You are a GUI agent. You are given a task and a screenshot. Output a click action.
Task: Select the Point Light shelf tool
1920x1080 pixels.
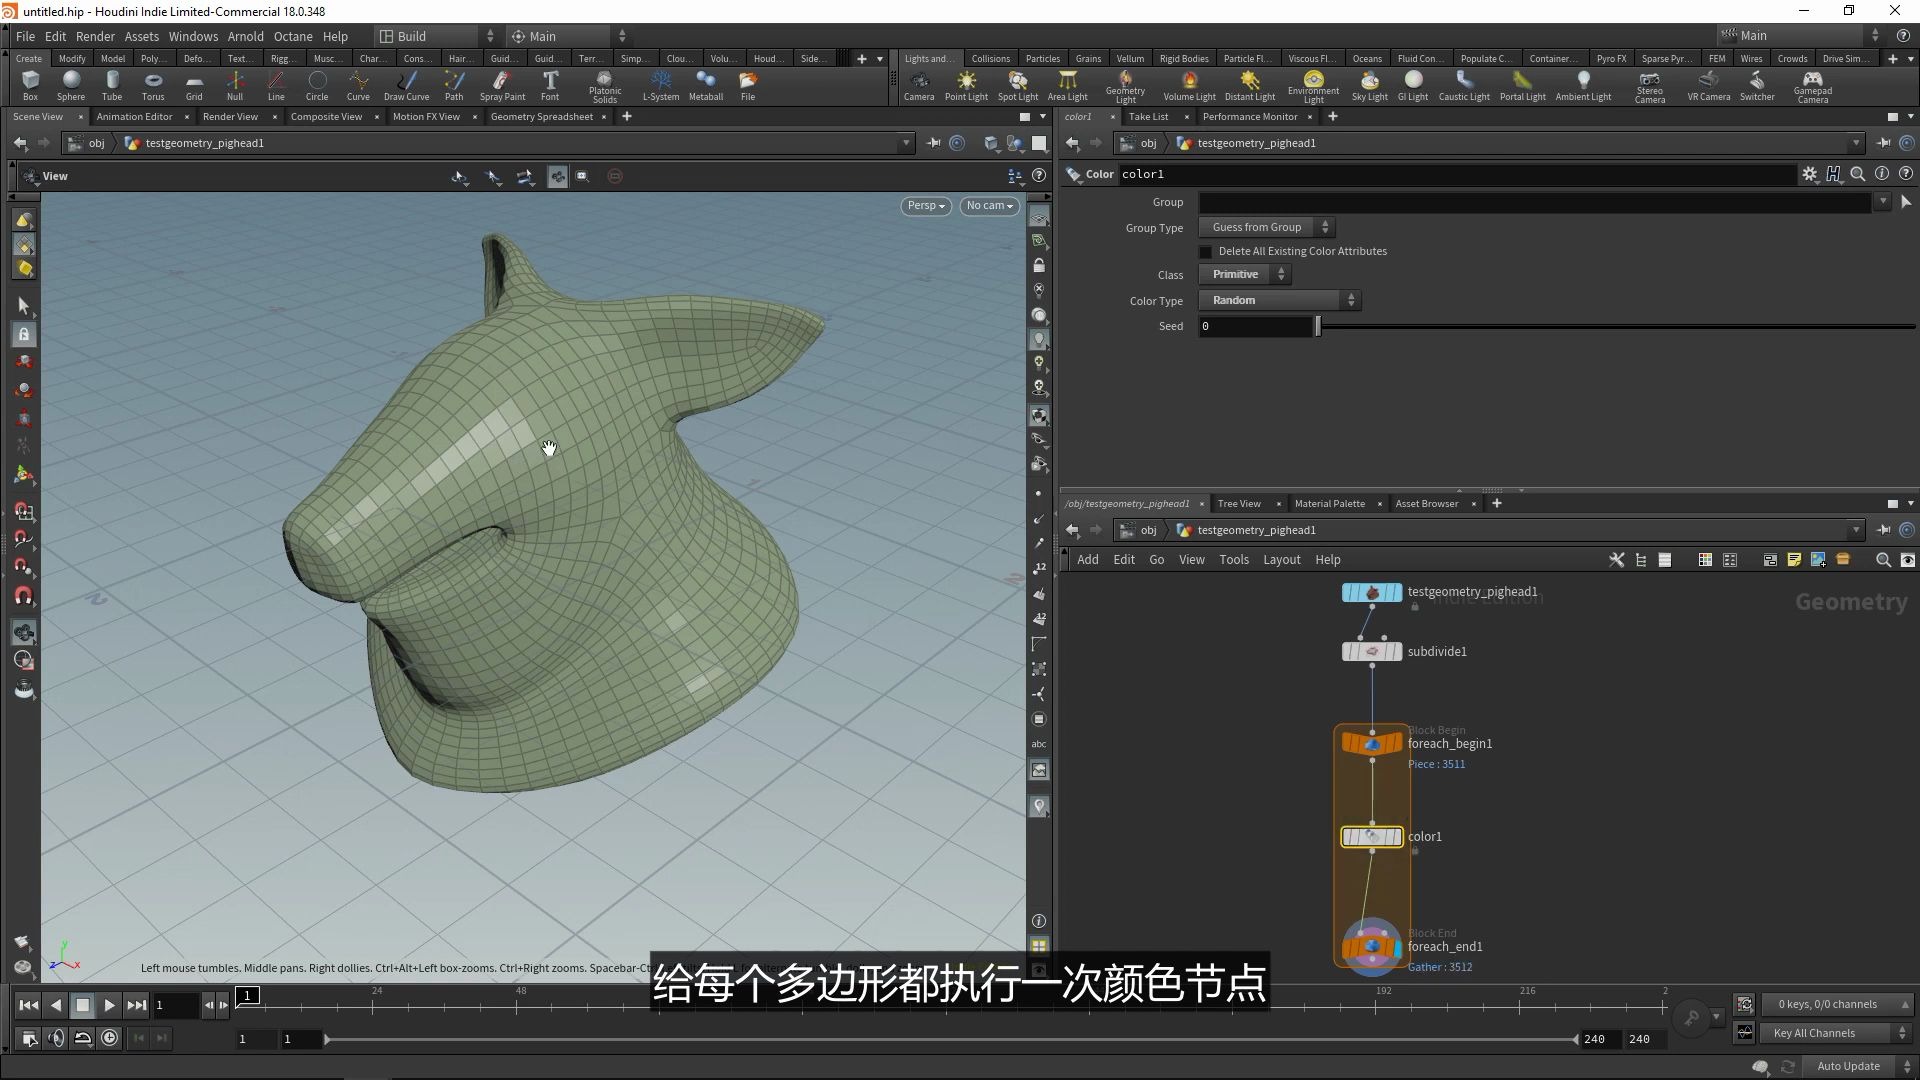click(x=966, y=85)
